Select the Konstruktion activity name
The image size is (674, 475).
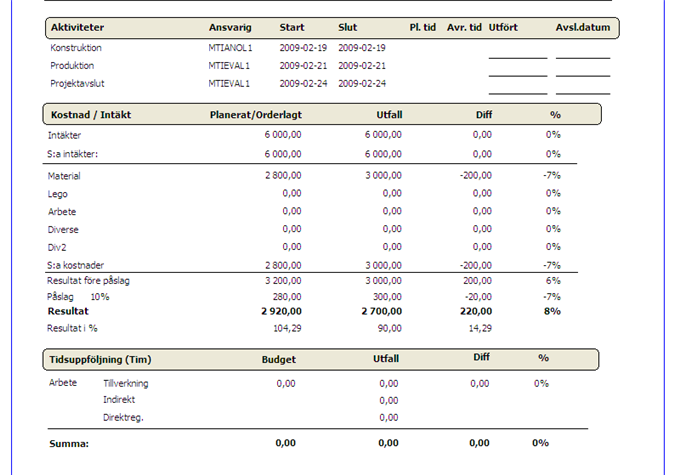pos(76,47)
